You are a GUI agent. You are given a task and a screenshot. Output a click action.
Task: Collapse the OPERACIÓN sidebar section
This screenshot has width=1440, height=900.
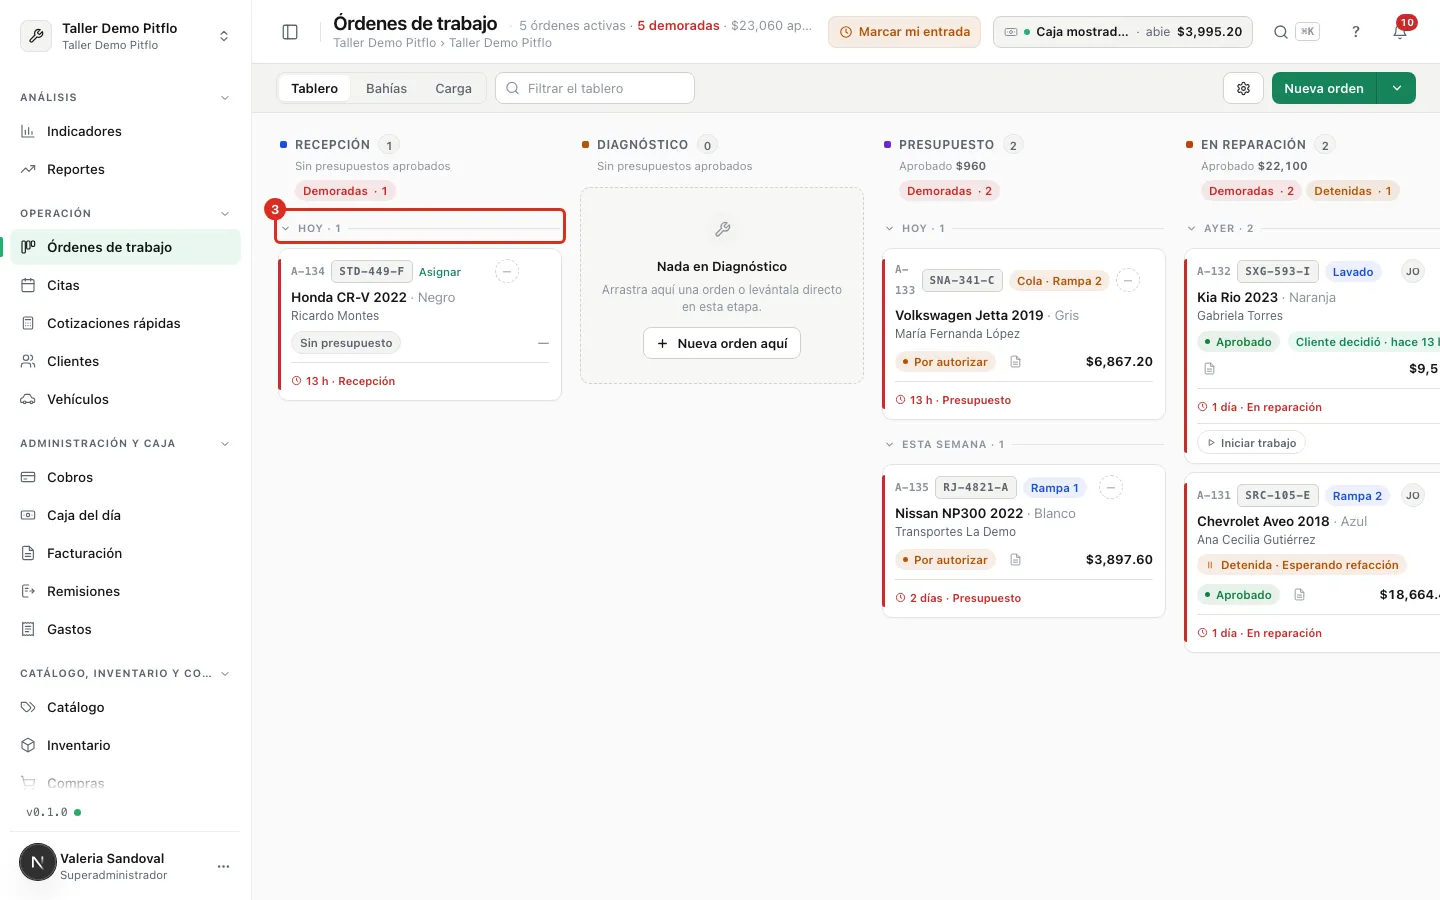point(224,213)
